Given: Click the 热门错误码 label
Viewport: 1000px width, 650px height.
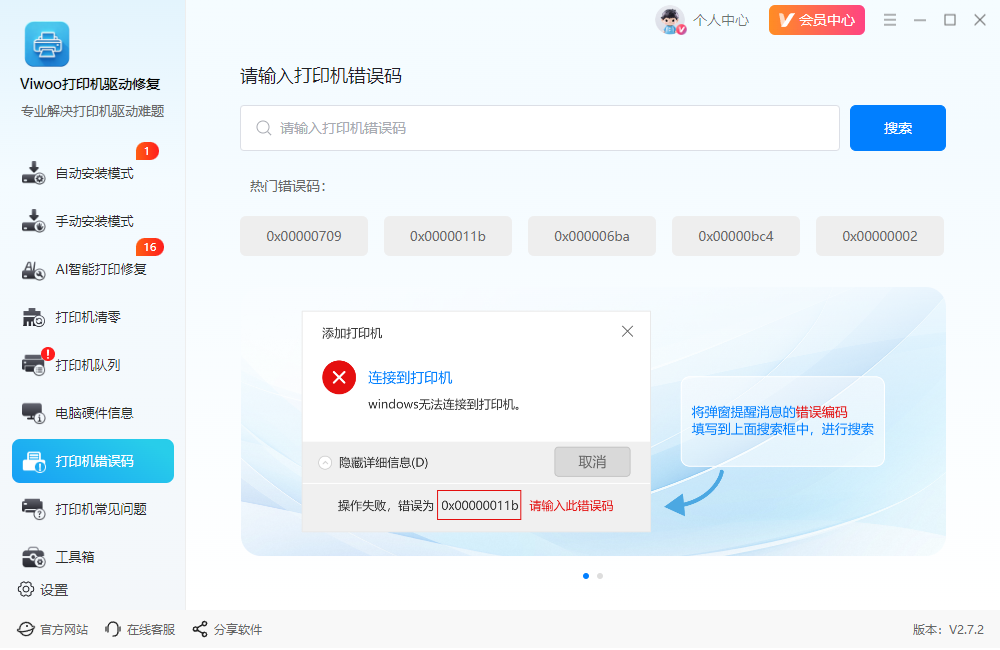Looking at the screenshot, I should tap(288, 186).
